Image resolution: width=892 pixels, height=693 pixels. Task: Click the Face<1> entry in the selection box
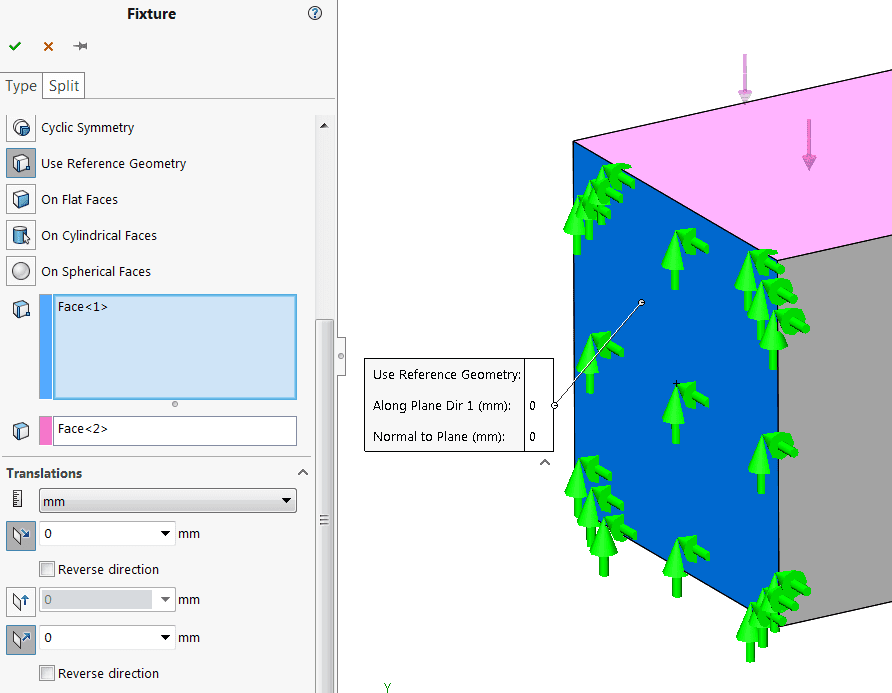tap(82, 307)
